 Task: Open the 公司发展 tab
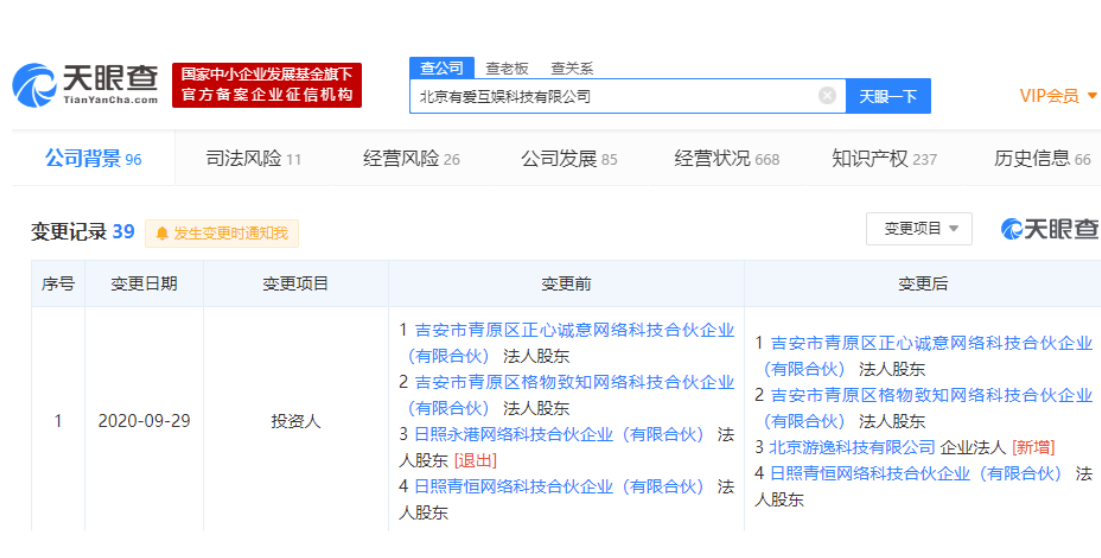[569, 159]
